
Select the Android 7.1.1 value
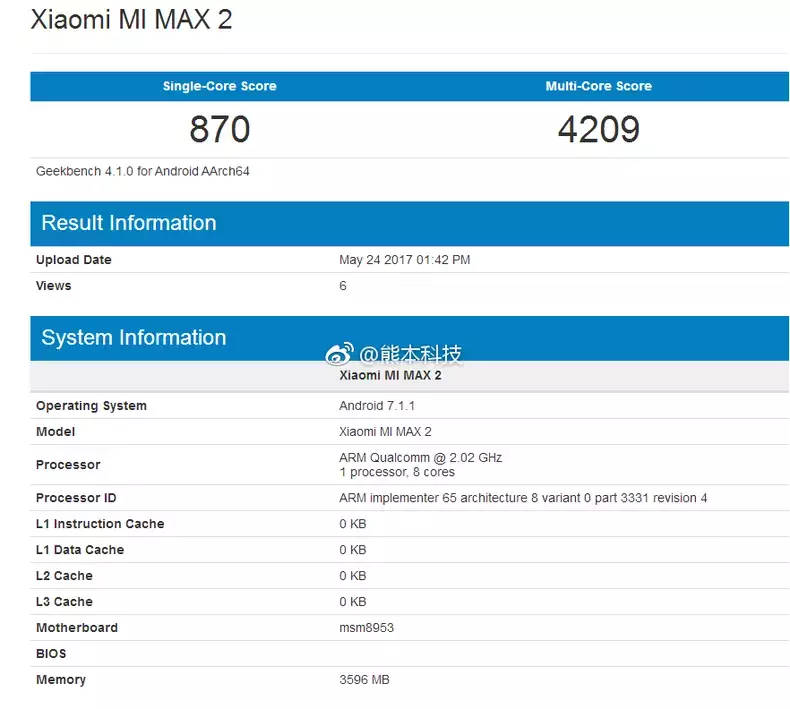point(377,406)
